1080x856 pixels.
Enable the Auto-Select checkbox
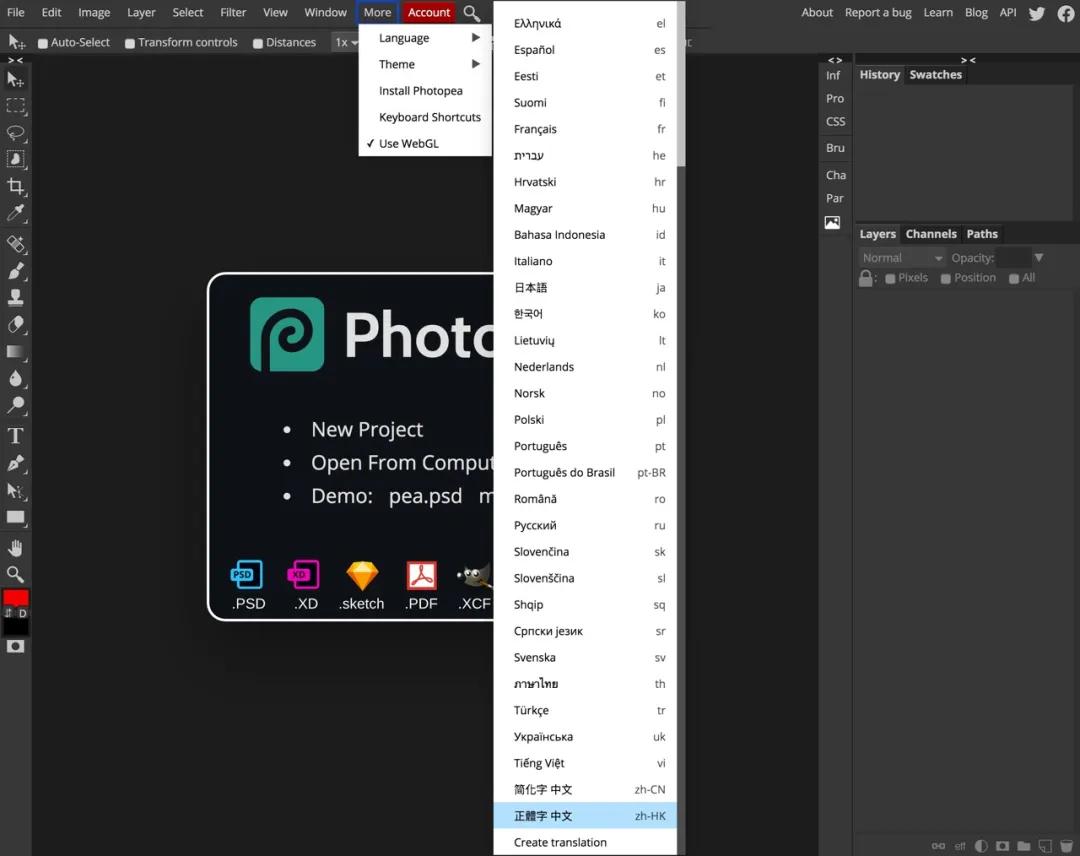43,43
